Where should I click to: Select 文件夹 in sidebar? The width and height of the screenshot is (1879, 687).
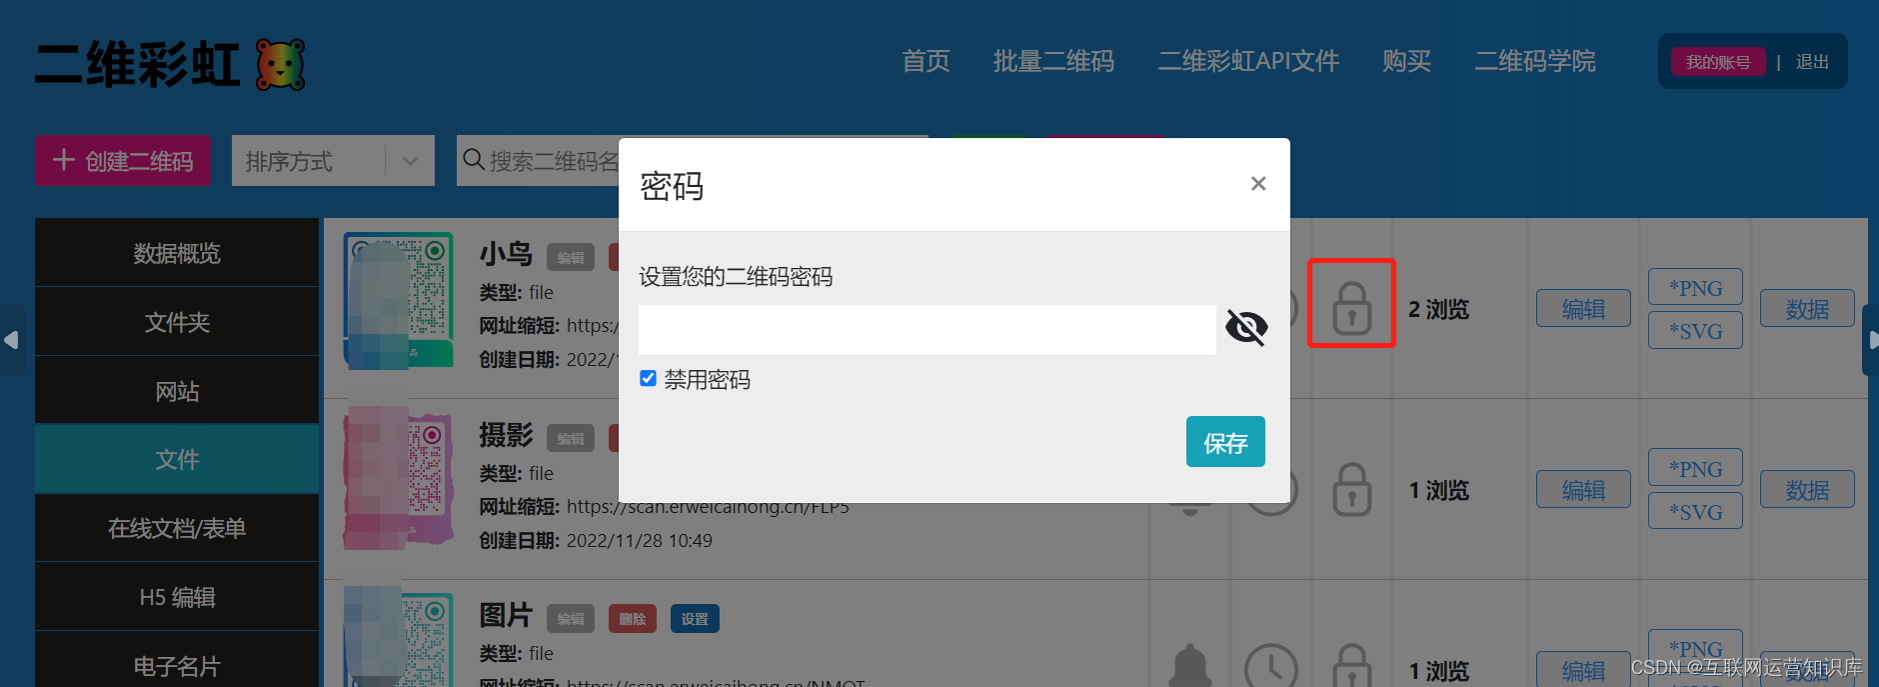click(177, 322)
